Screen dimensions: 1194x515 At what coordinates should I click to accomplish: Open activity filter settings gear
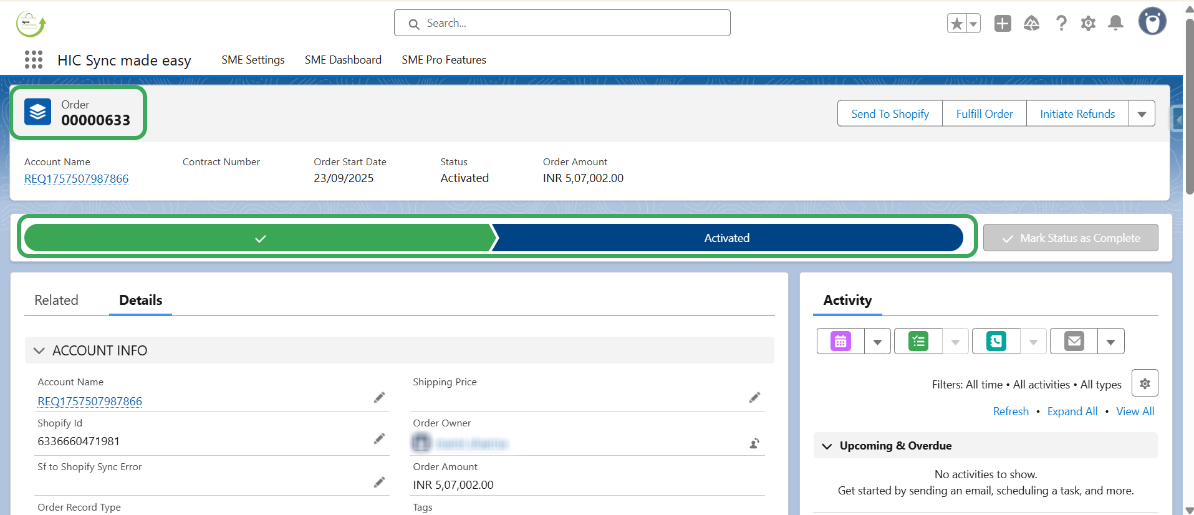[x=1145, y=384]
